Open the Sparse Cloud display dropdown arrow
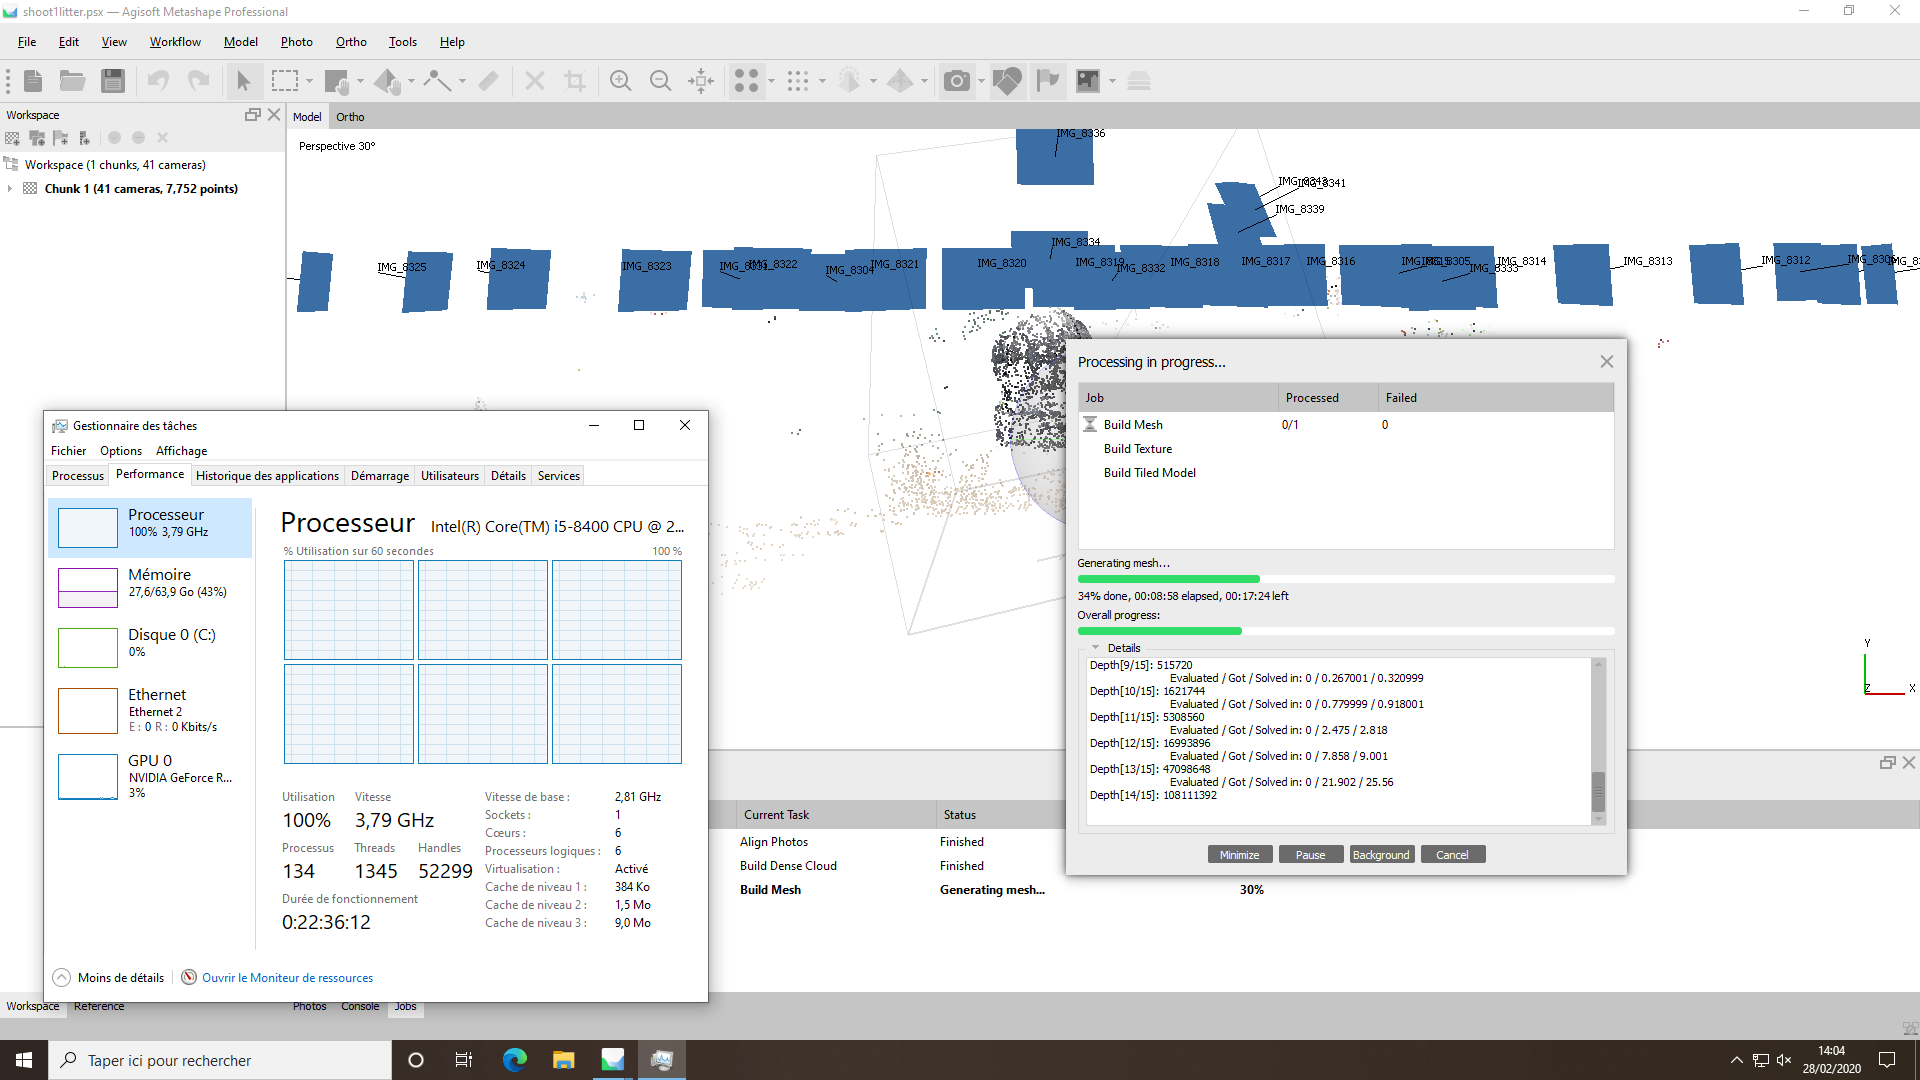Screen dimensions: 1920x1080 coord(772,81)
